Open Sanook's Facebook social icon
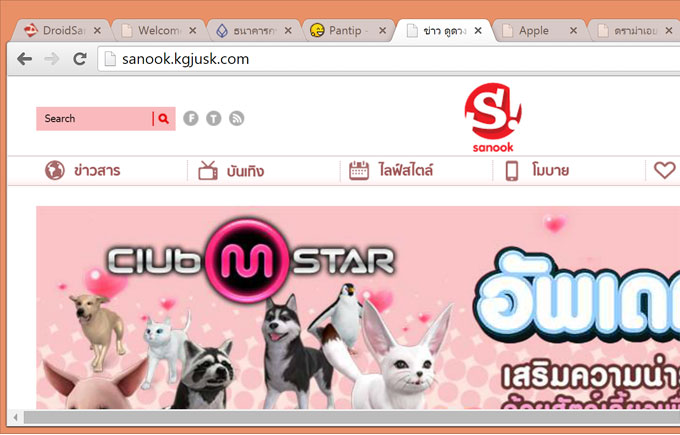680x435 pixels. pos(191,119)
